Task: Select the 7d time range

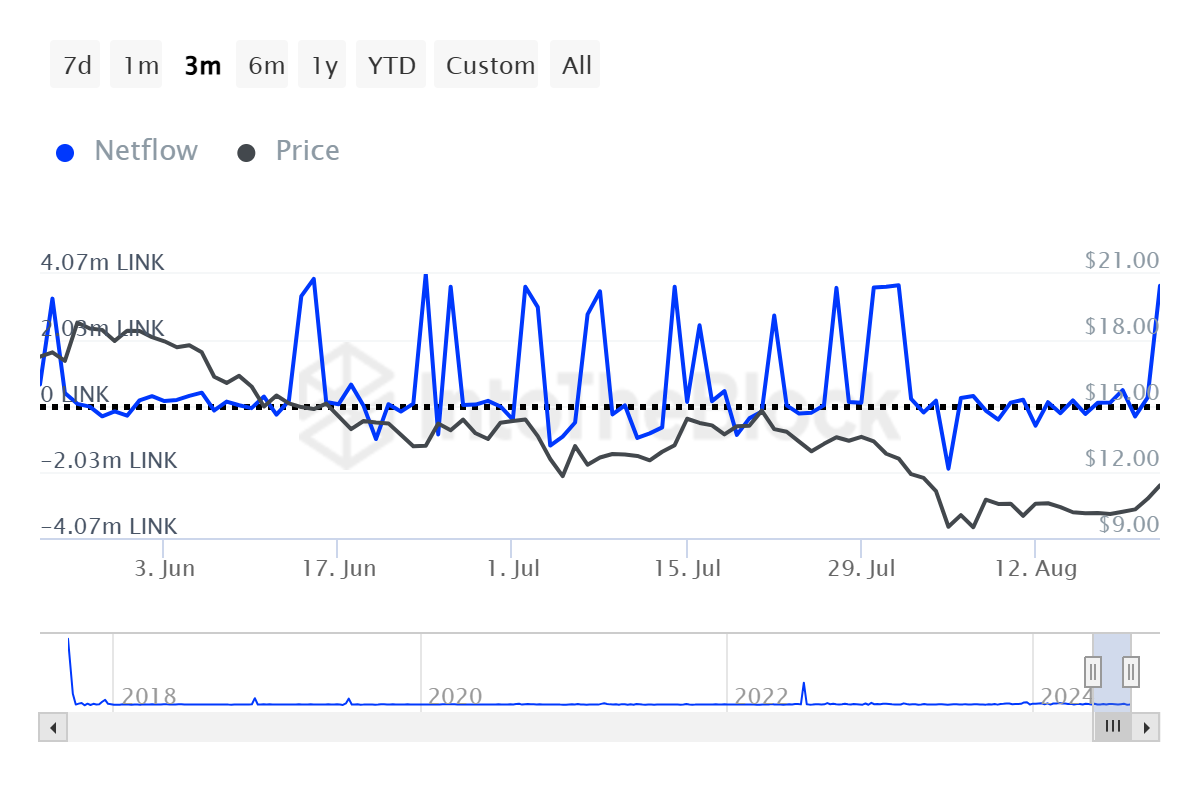Action: click(76, 66)
